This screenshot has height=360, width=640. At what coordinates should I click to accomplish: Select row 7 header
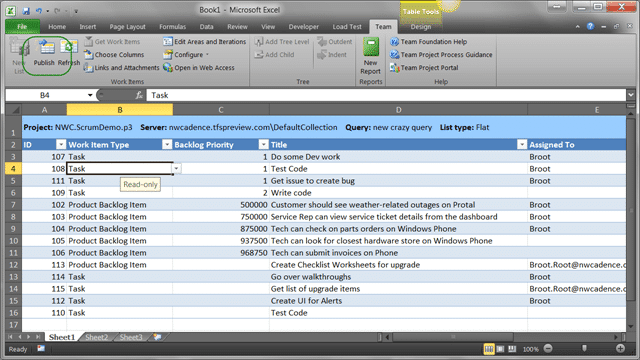coord(13,204)
